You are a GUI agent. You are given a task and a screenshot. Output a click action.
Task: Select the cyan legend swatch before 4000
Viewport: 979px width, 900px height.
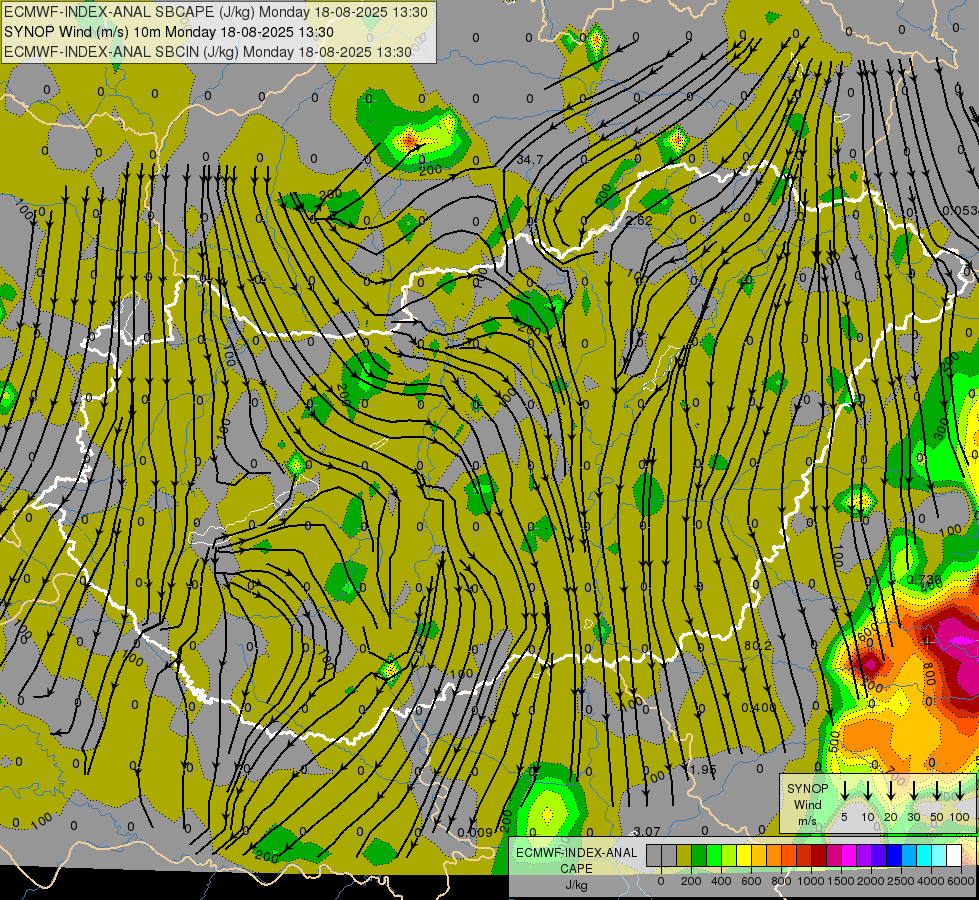(x=923, y=856)
